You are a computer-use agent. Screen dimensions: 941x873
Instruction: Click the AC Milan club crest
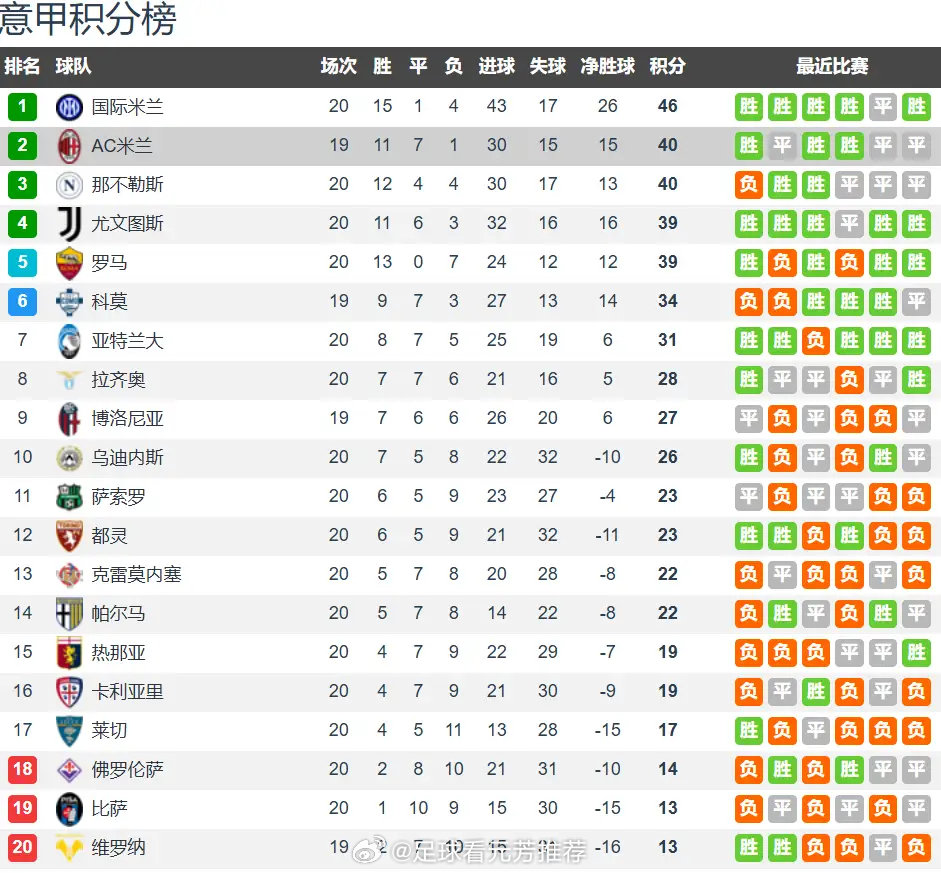coord(69,146)
